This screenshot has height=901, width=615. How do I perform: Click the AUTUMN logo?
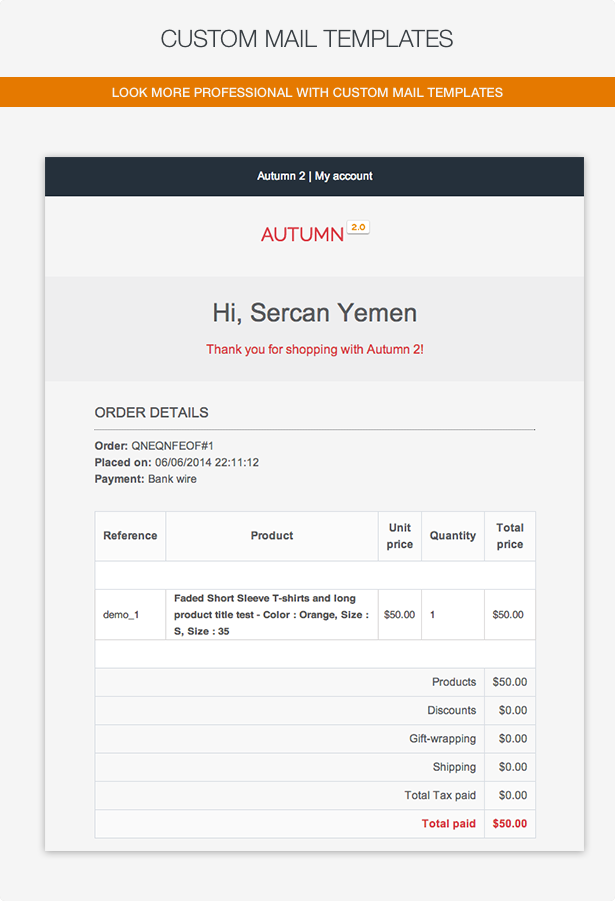point(302,234)
